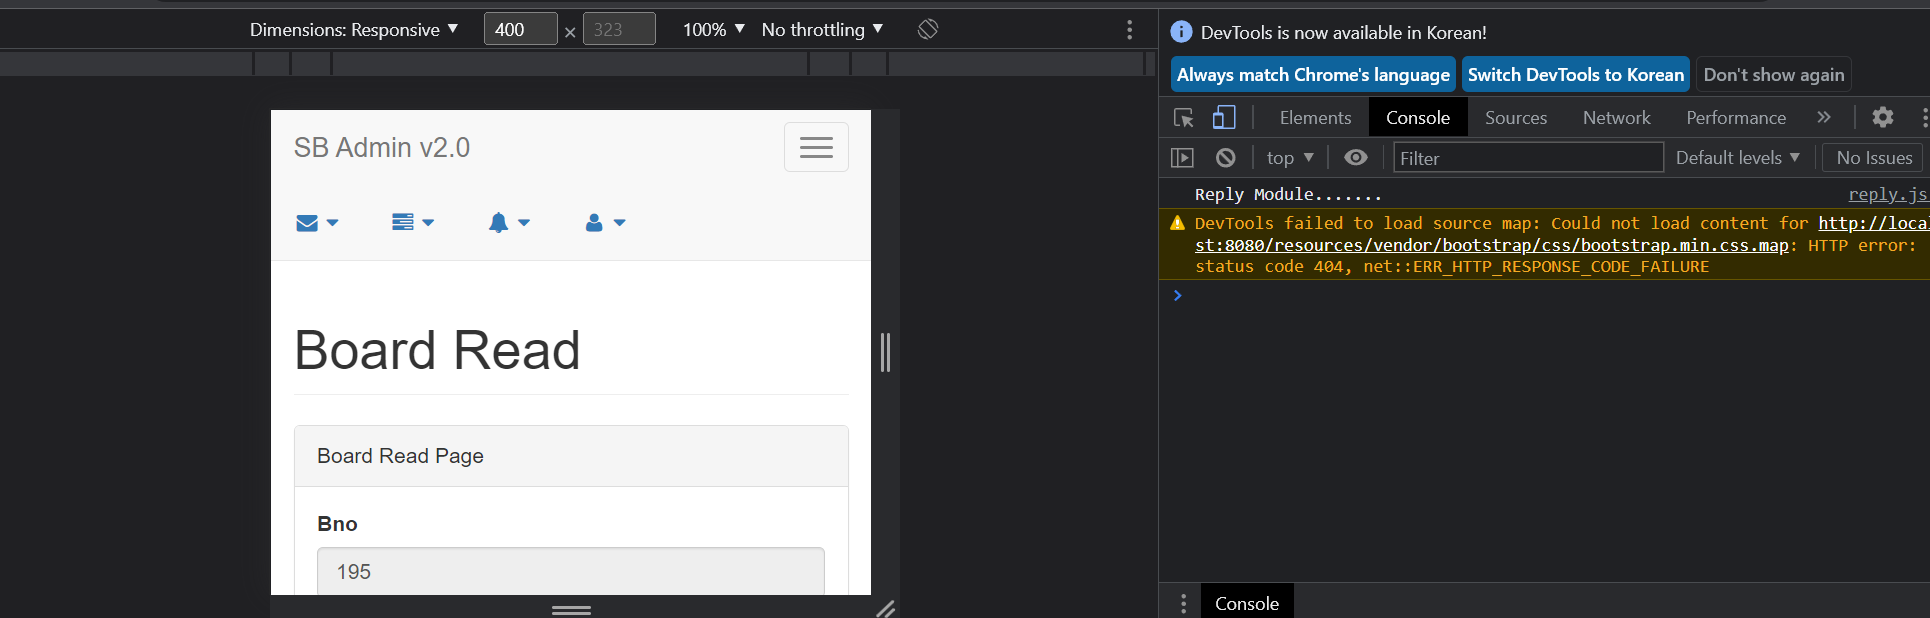
Task: Select the inspect element picker tool
Action: point(1184,118)
